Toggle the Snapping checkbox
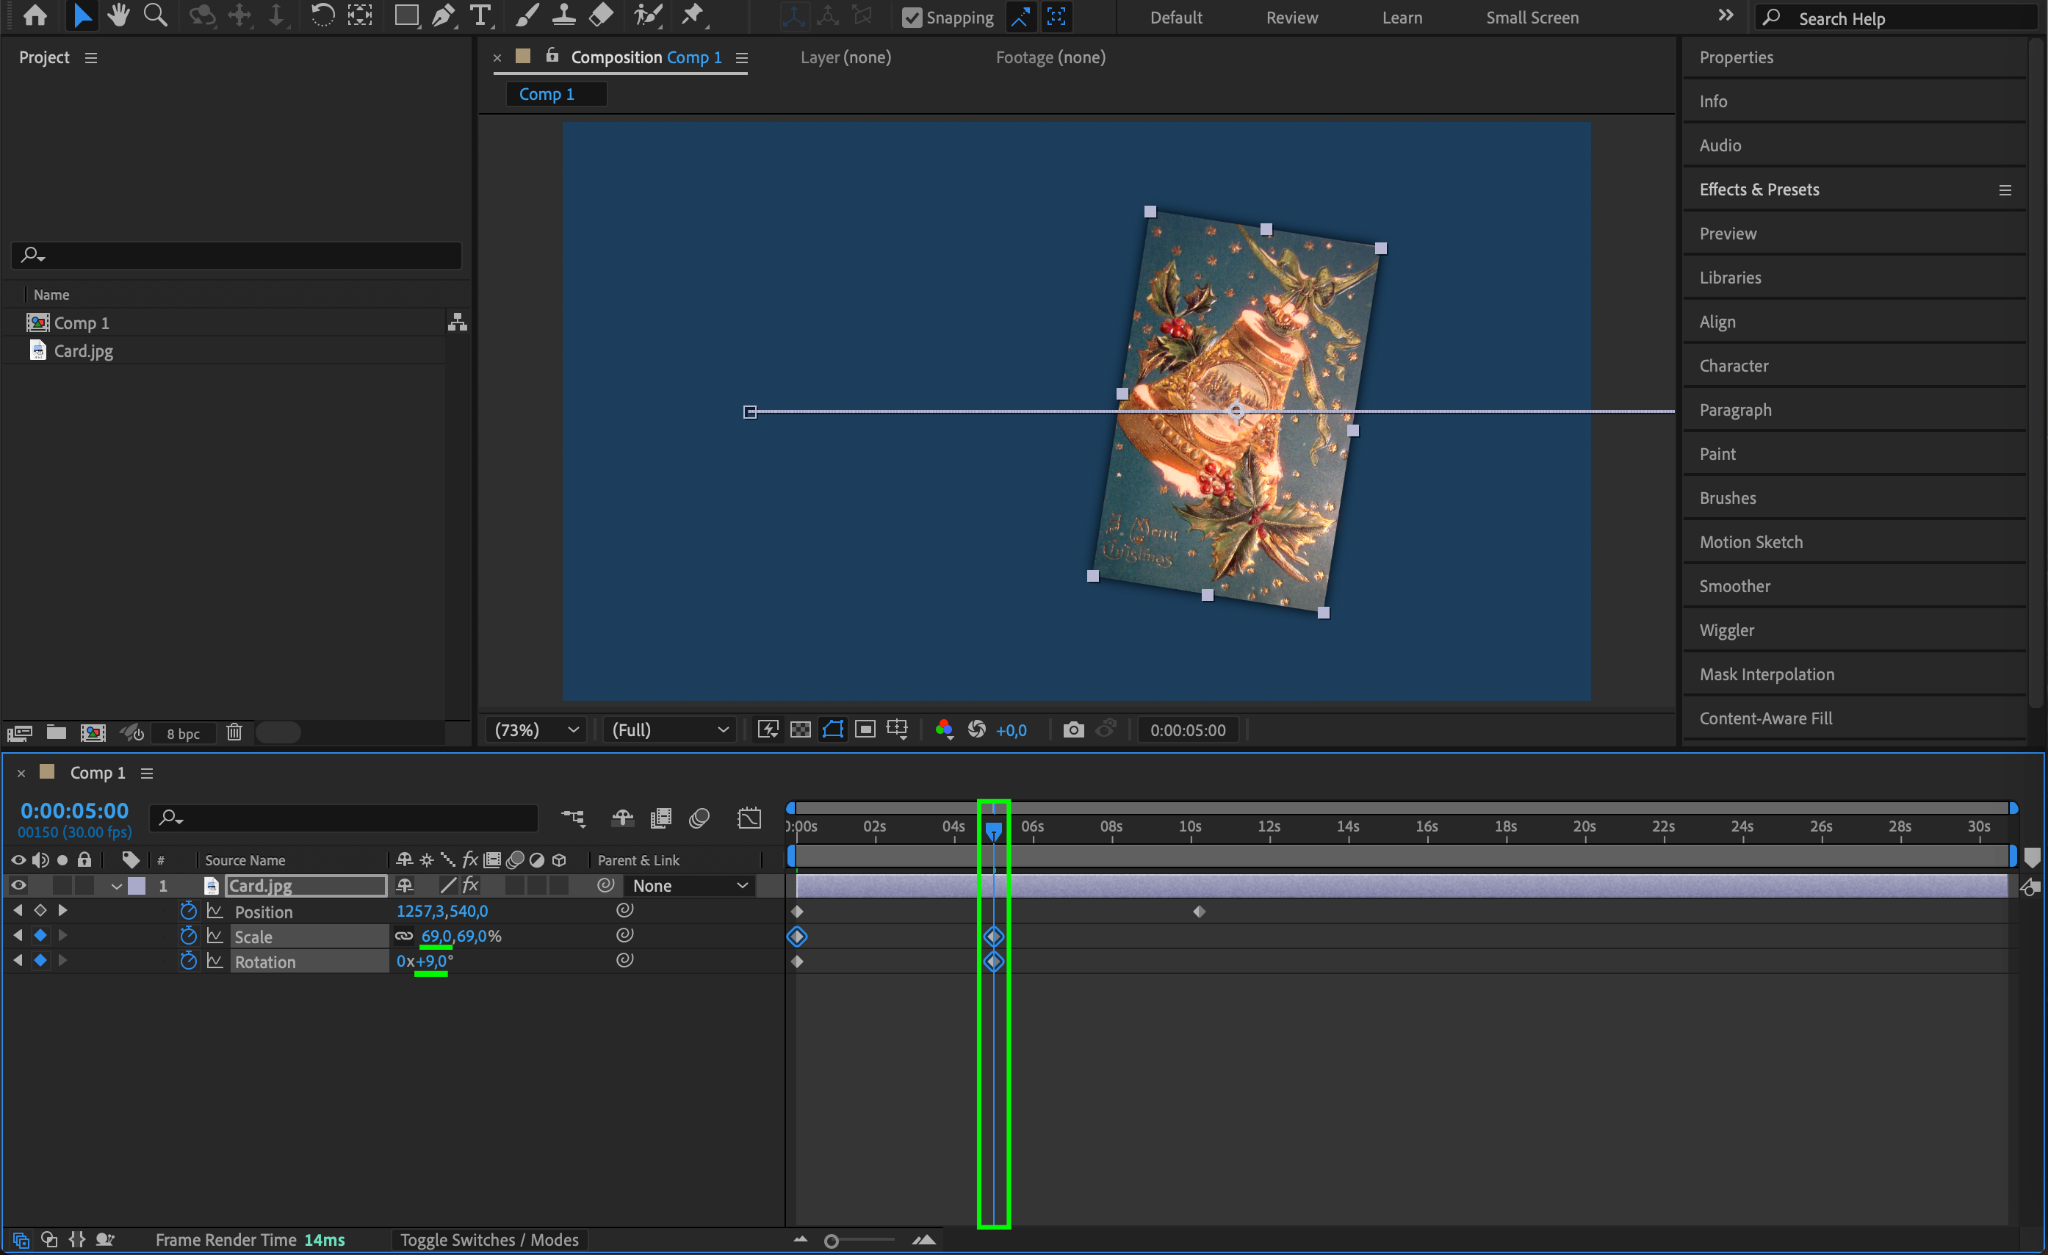This screenshot has height=1255, width=2048. (x=911, y=17)
